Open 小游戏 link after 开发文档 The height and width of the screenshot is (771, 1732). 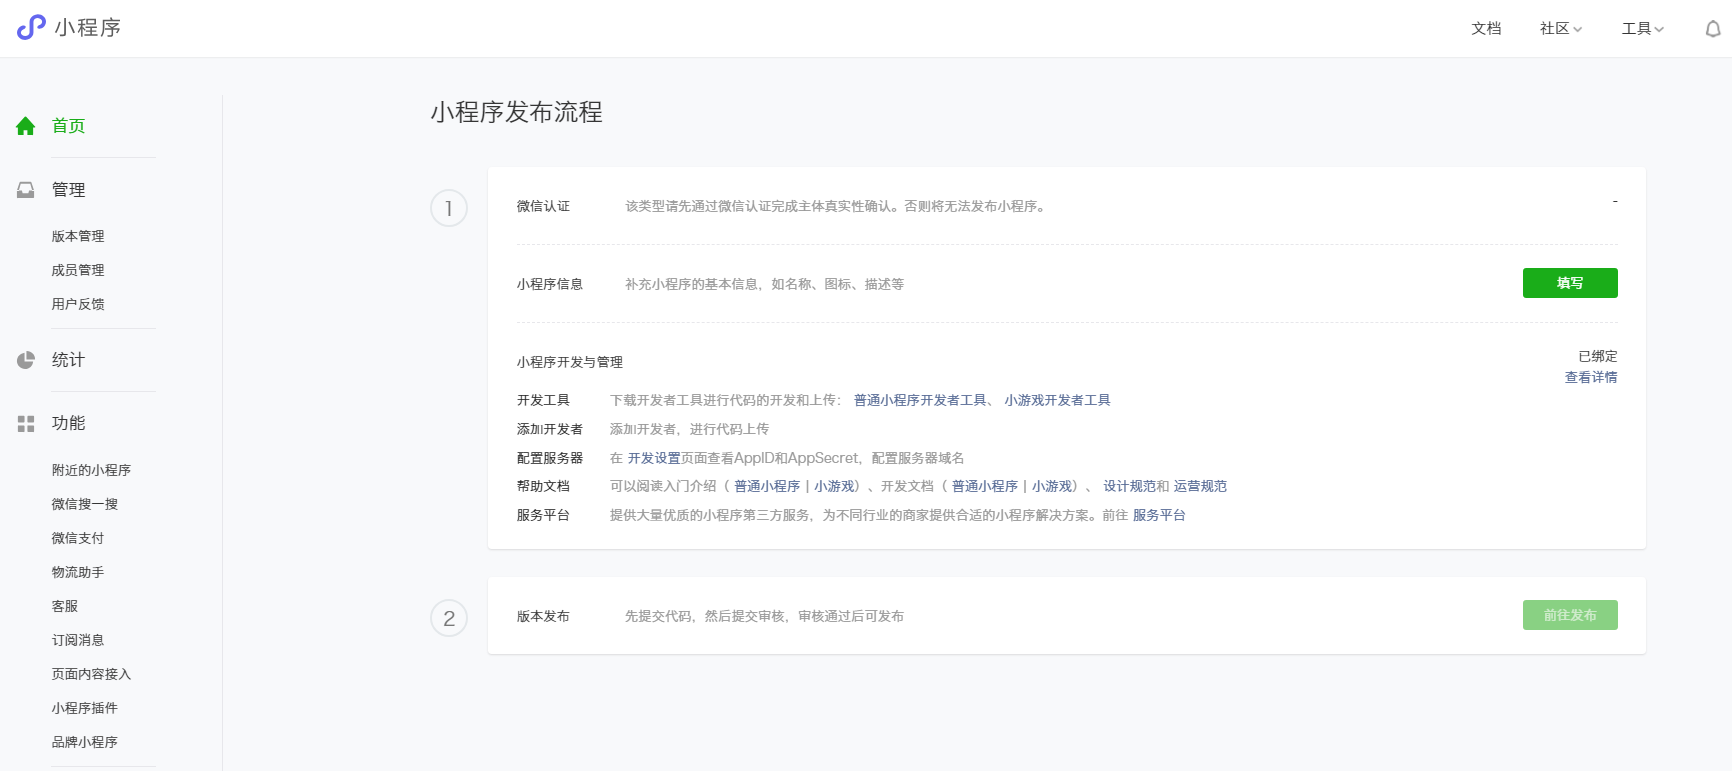(1052, 486)
